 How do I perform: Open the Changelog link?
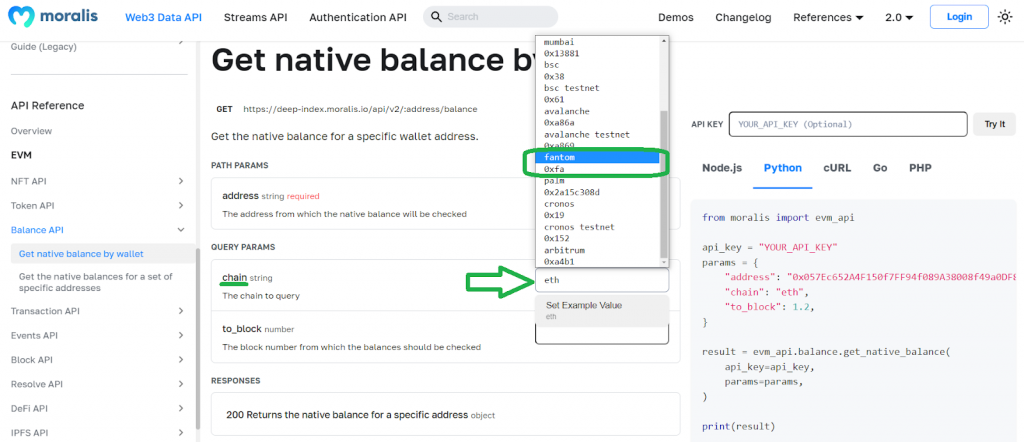pos(743,18)
